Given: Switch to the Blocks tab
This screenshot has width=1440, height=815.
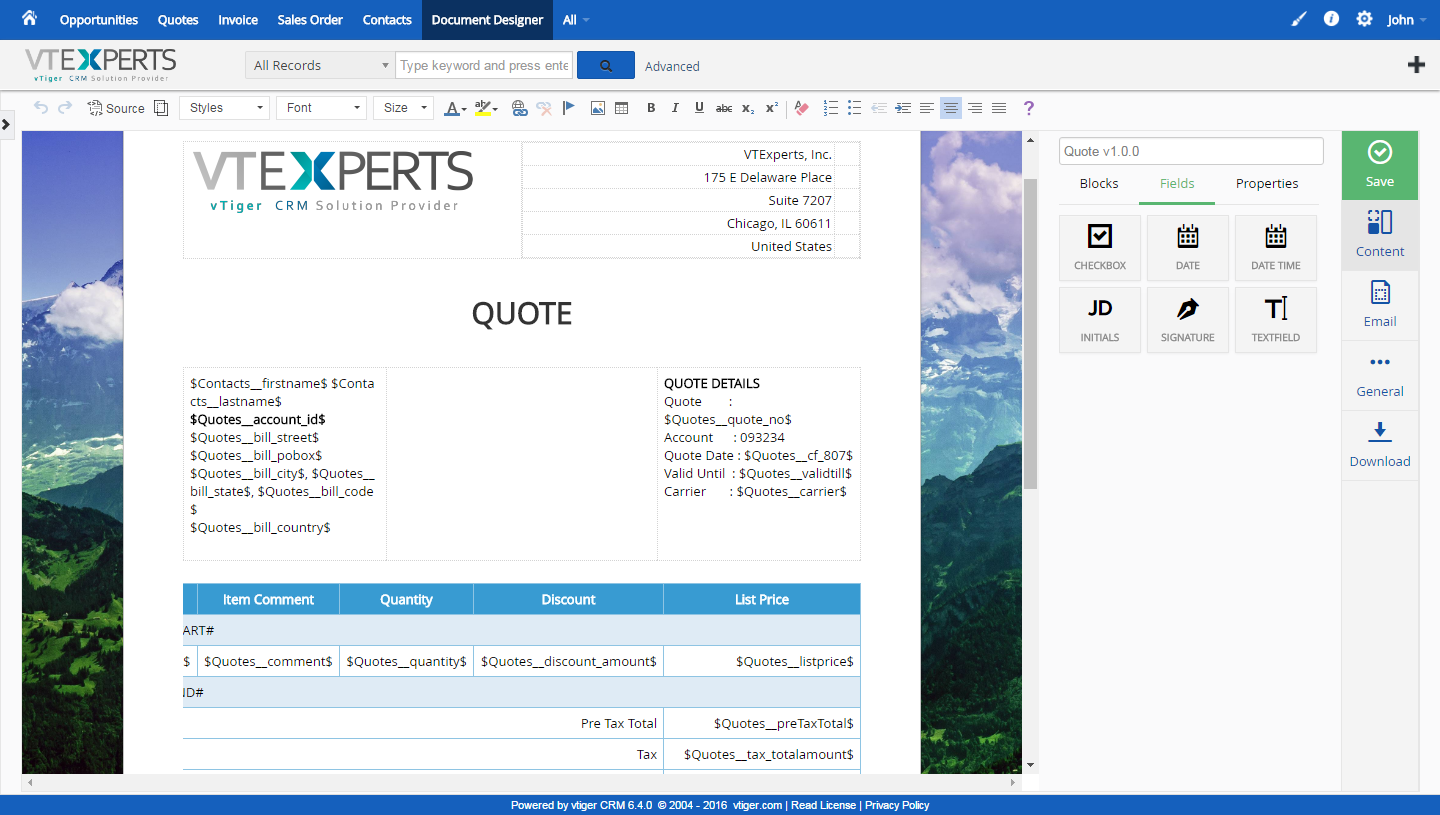Looking at the screenshot, I should (1099, 184).
